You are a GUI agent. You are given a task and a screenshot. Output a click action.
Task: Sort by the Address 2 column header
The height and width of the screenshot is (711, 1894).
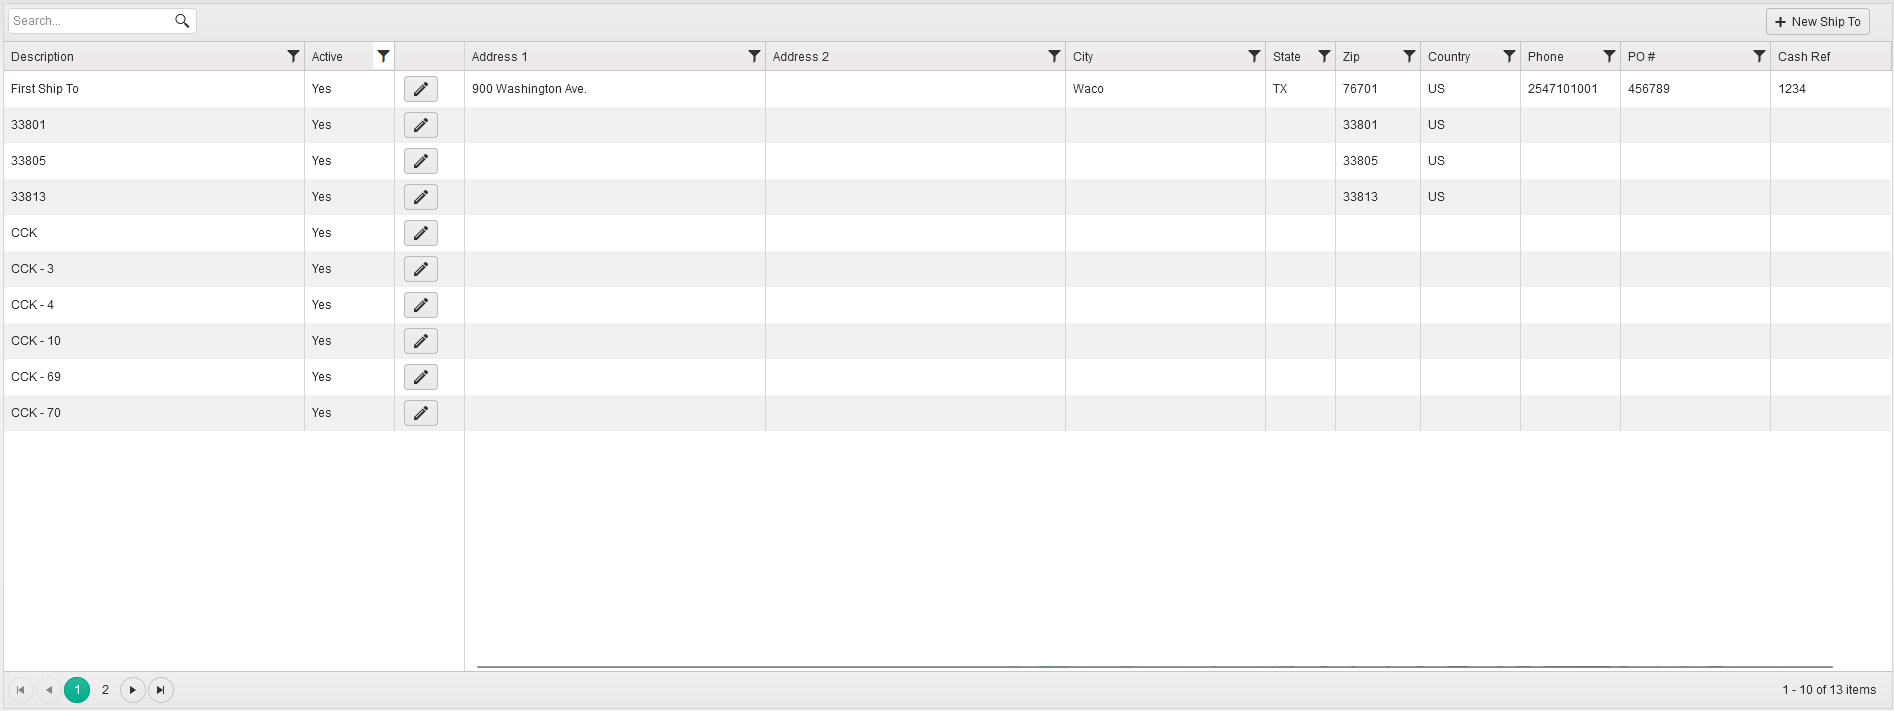(801, 57)
